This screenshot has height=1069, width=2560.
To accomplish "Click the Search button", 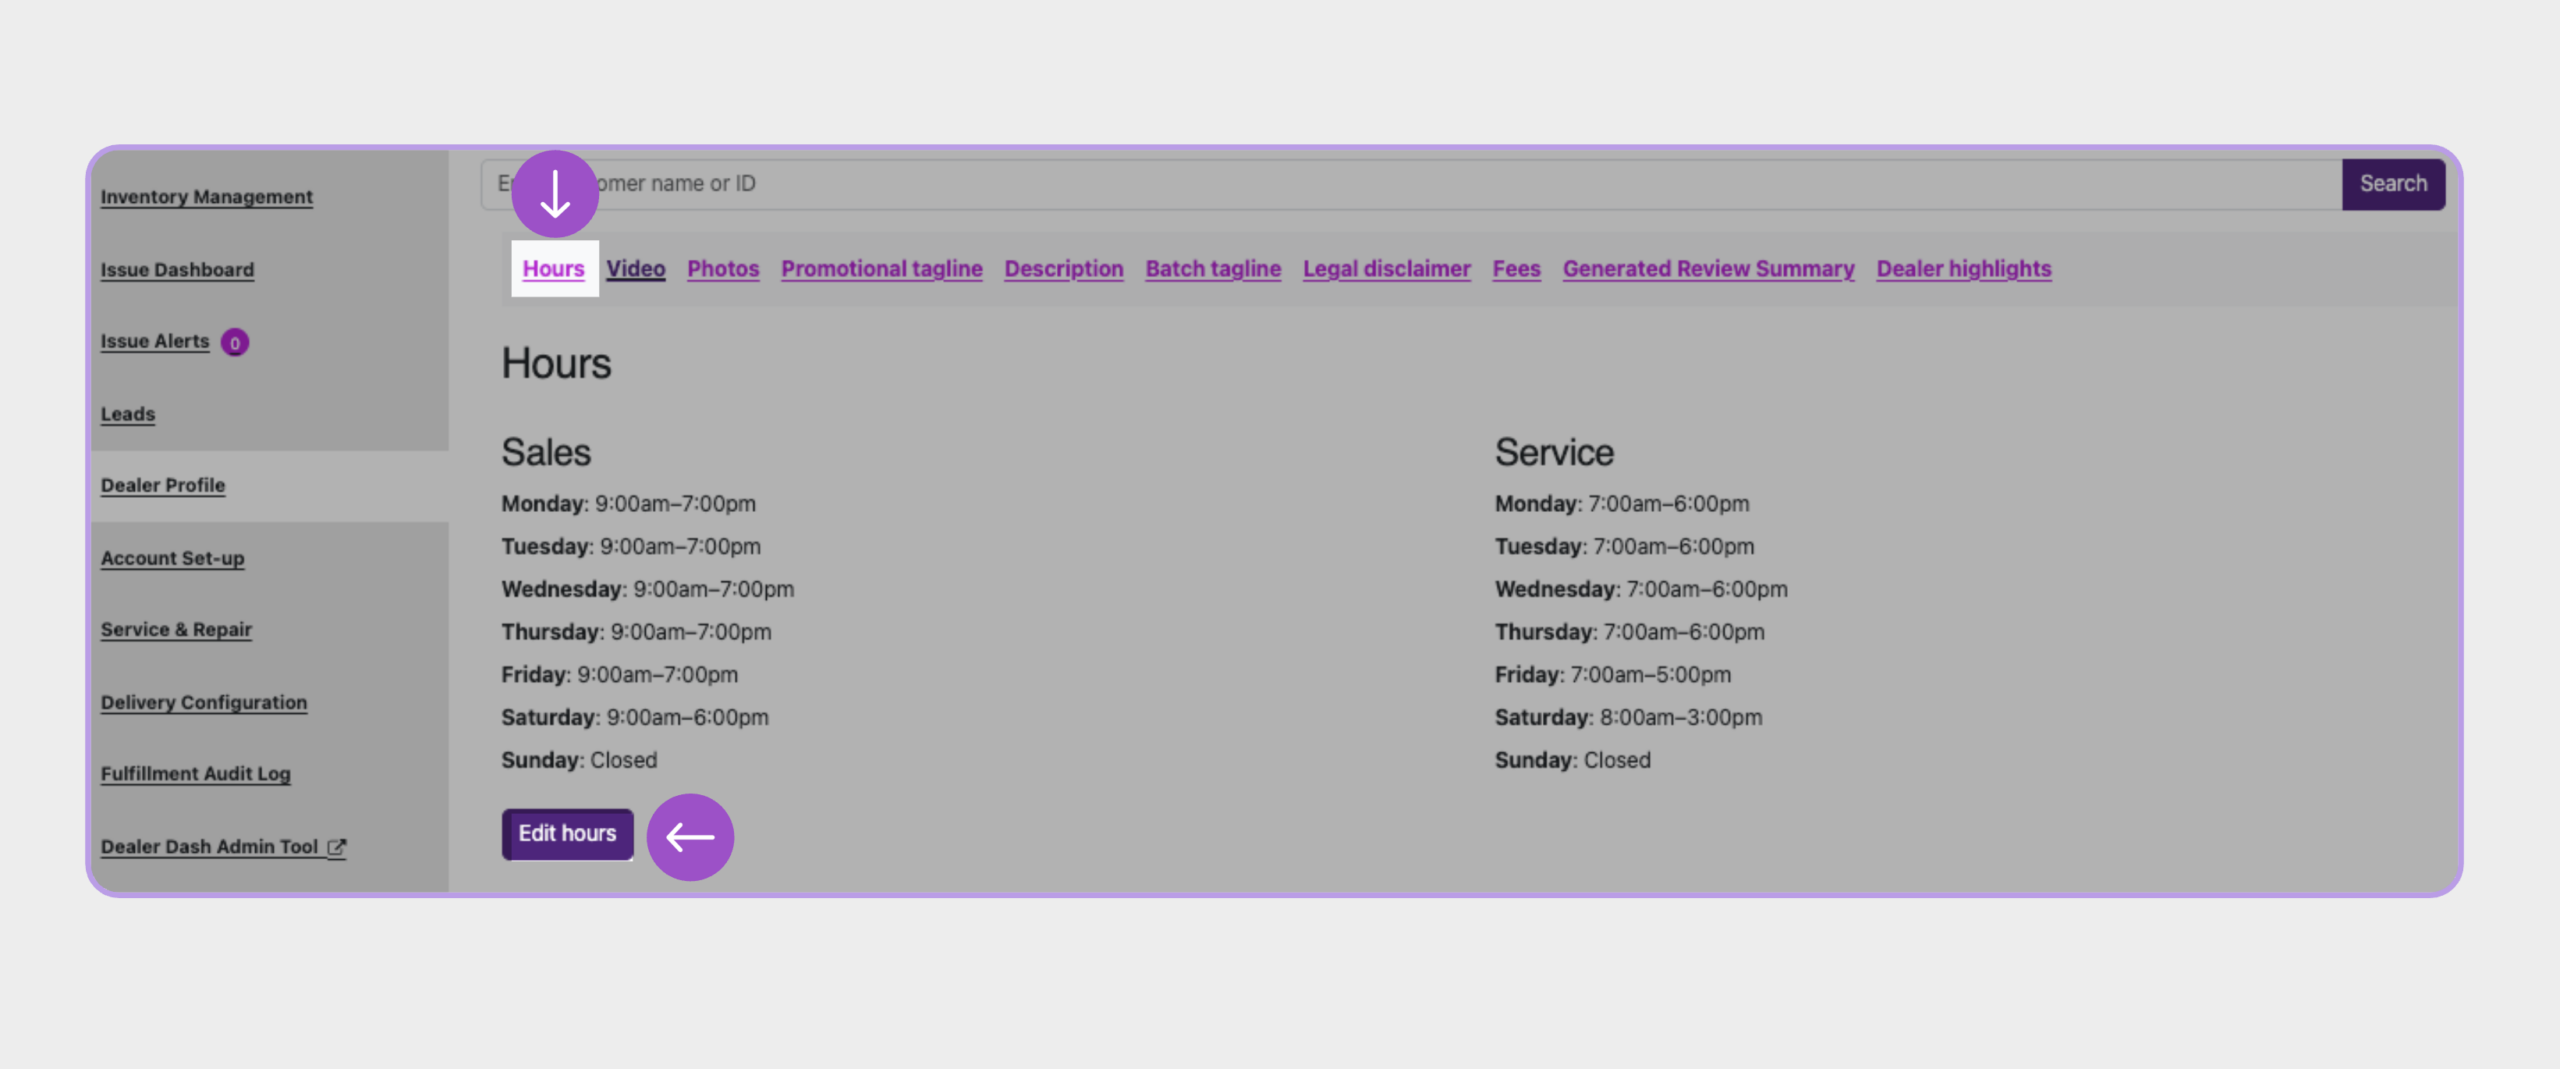I will point(2393,184).
